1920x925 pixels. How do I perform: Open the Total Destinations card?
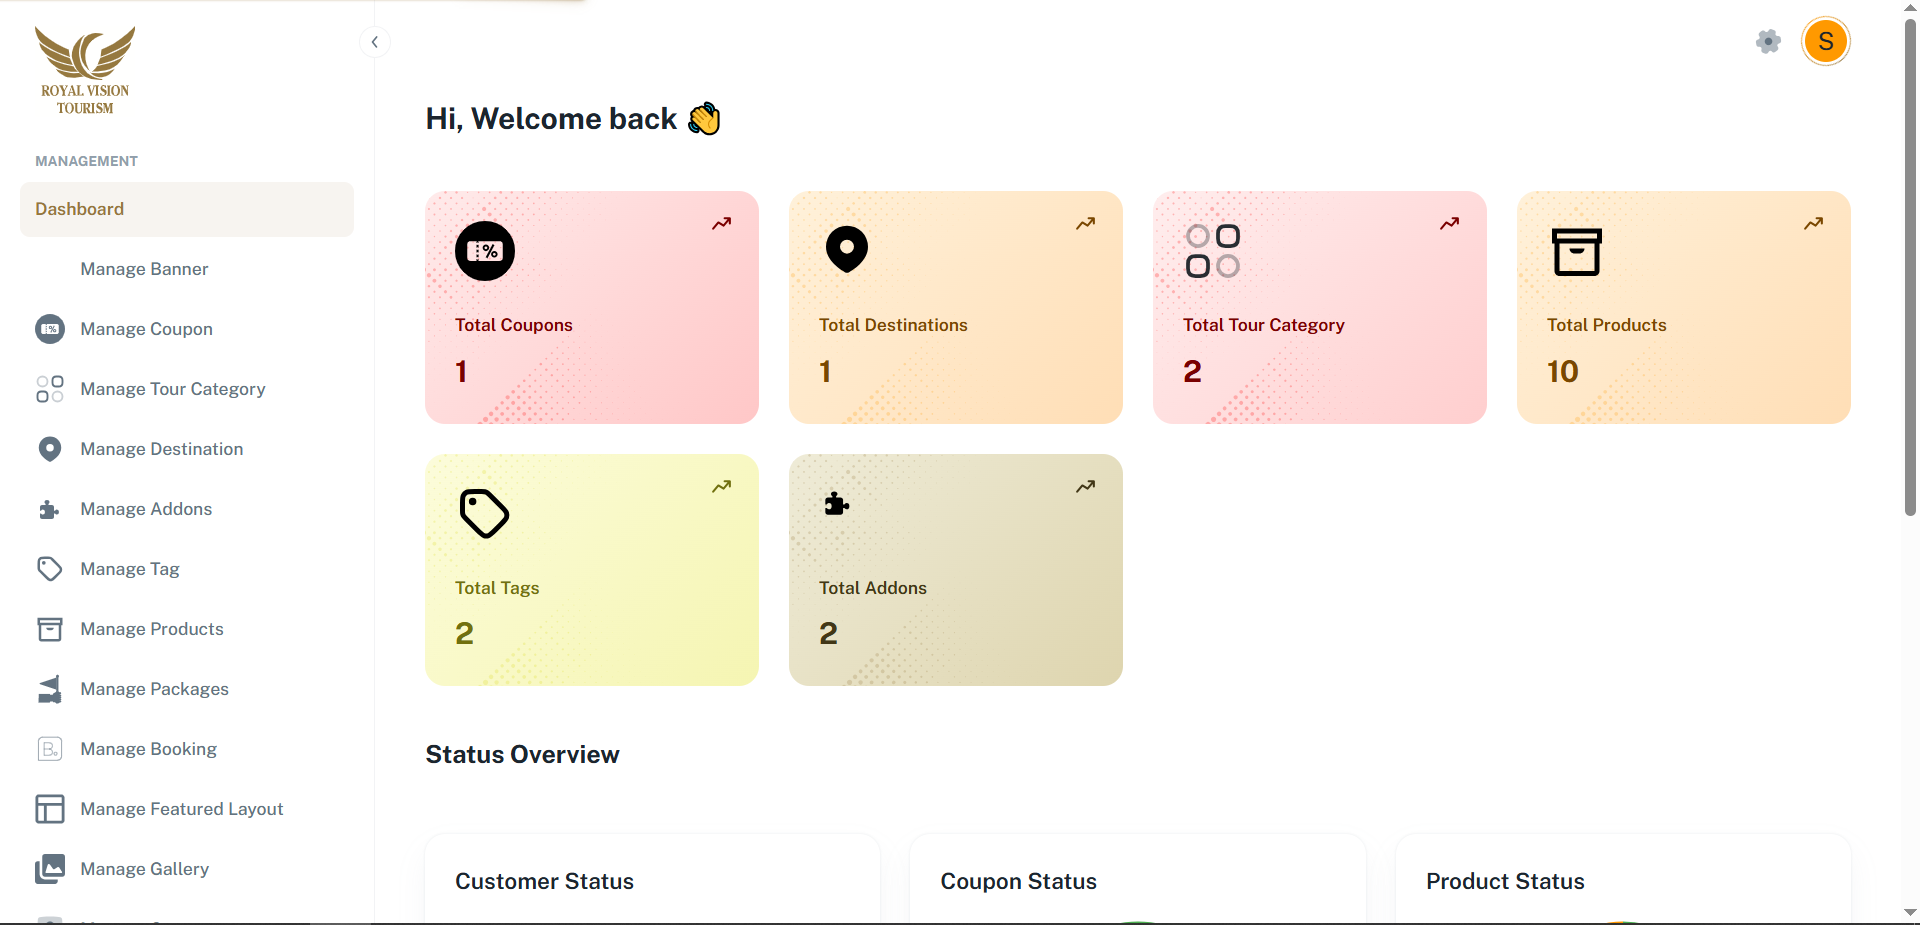[955, 307]
